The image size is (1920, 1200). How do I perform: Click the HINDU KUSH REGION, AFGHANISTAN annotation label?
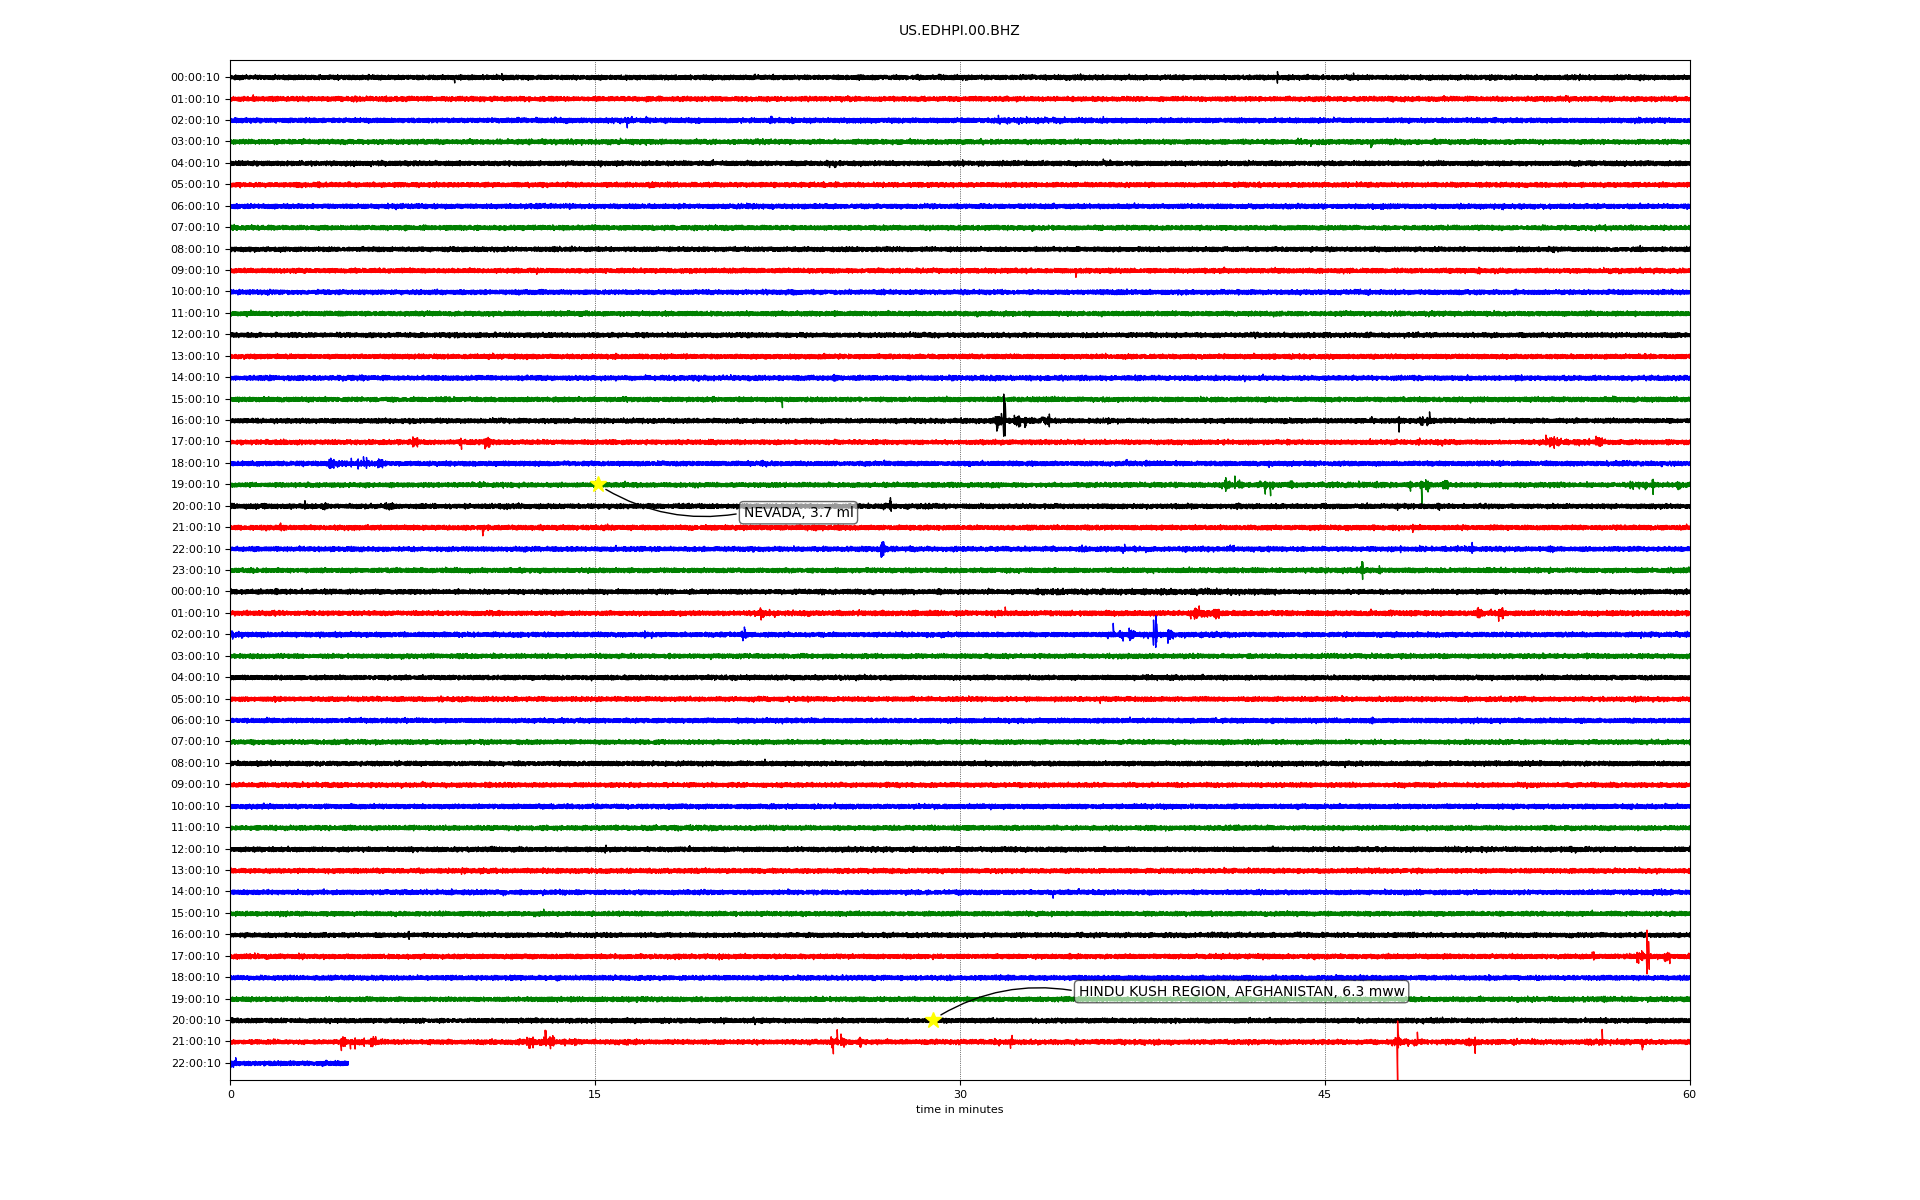[x=1241, y=992]
